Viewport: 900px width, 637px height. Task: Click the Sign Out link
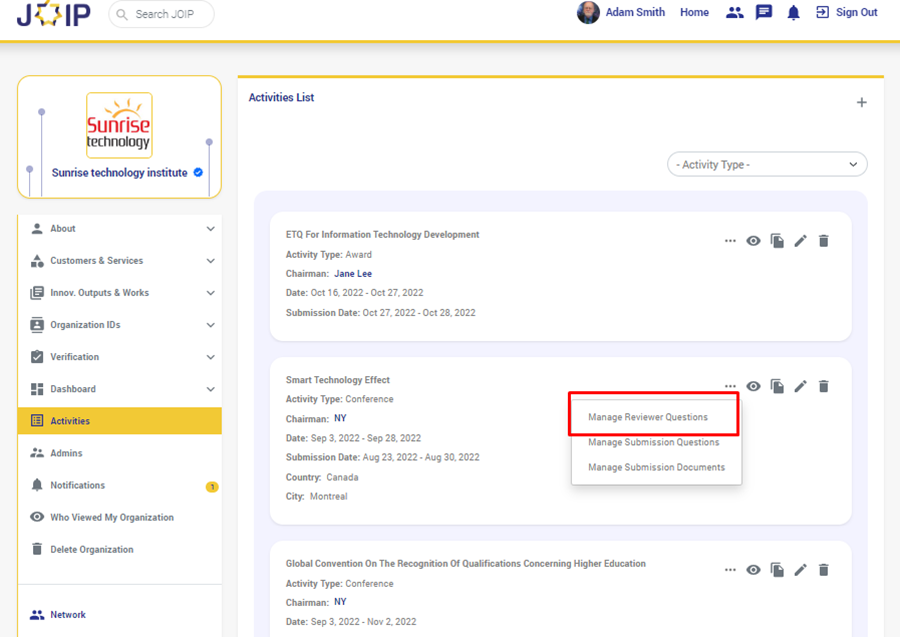click(x=847, y=13)
